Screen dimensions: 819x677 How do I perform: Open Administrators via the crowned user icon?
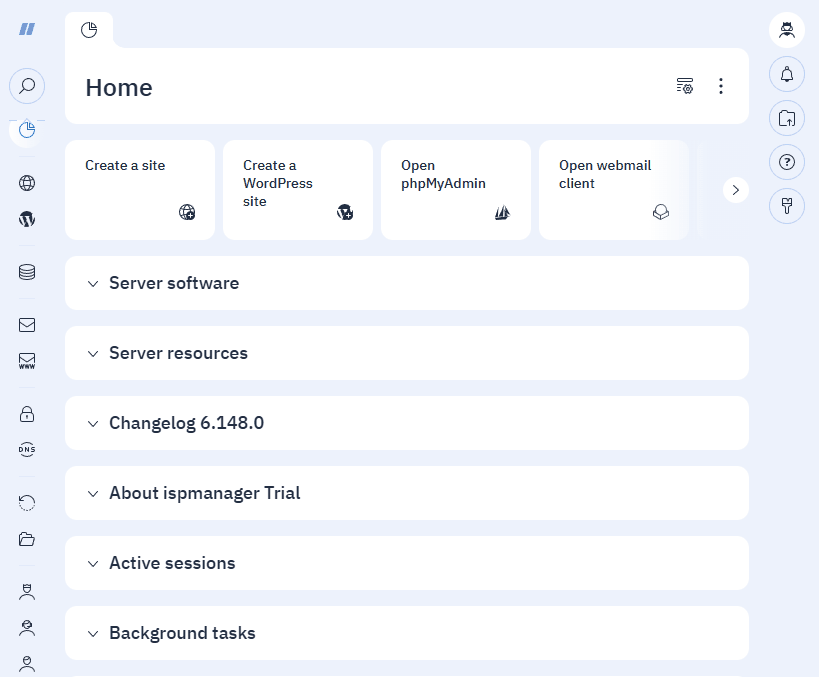(x=27, y=592)
